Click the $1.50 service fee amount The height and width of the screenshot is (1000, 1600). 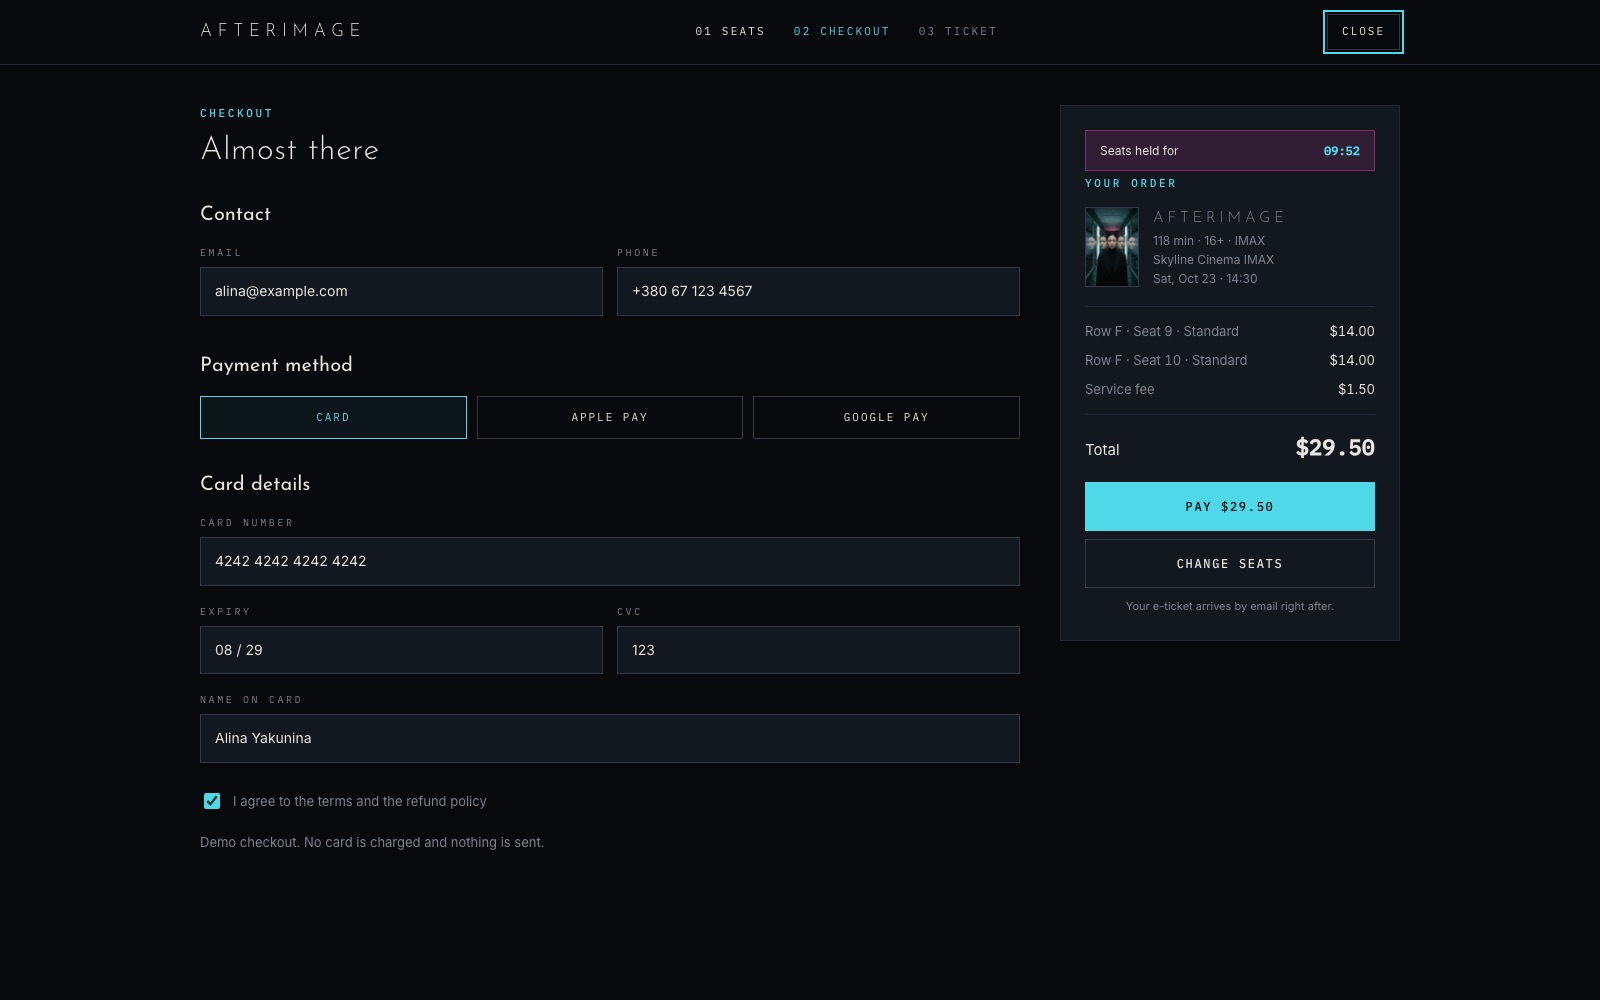[1356, 389]
